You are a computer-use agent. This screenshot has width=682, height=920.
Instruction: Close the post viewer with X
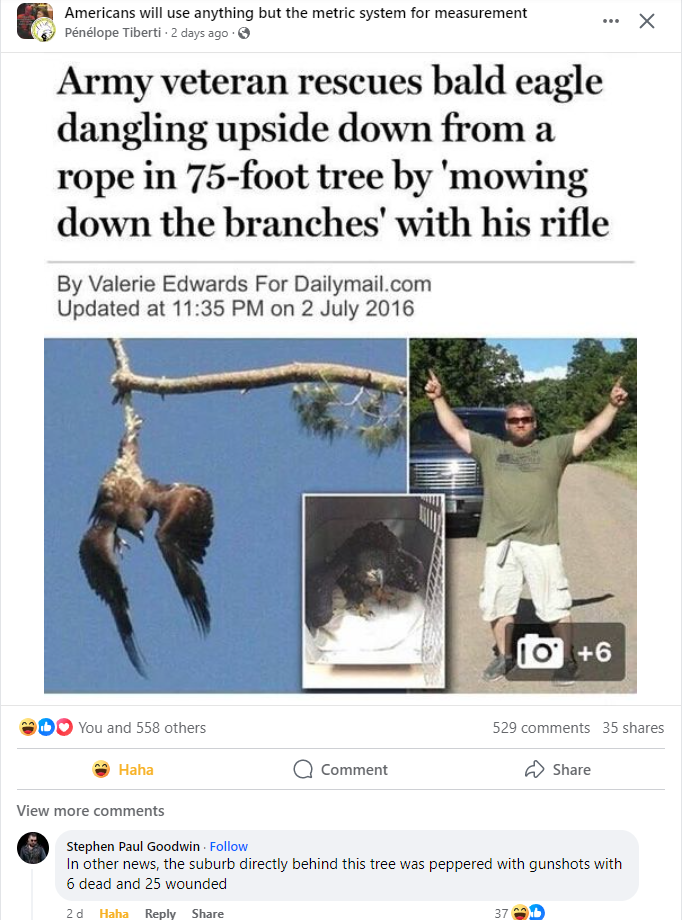point(647,21)
